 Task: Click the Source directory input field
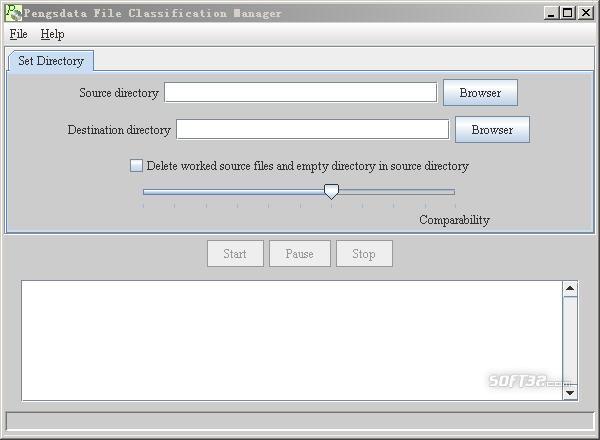[x=300, y=92]
